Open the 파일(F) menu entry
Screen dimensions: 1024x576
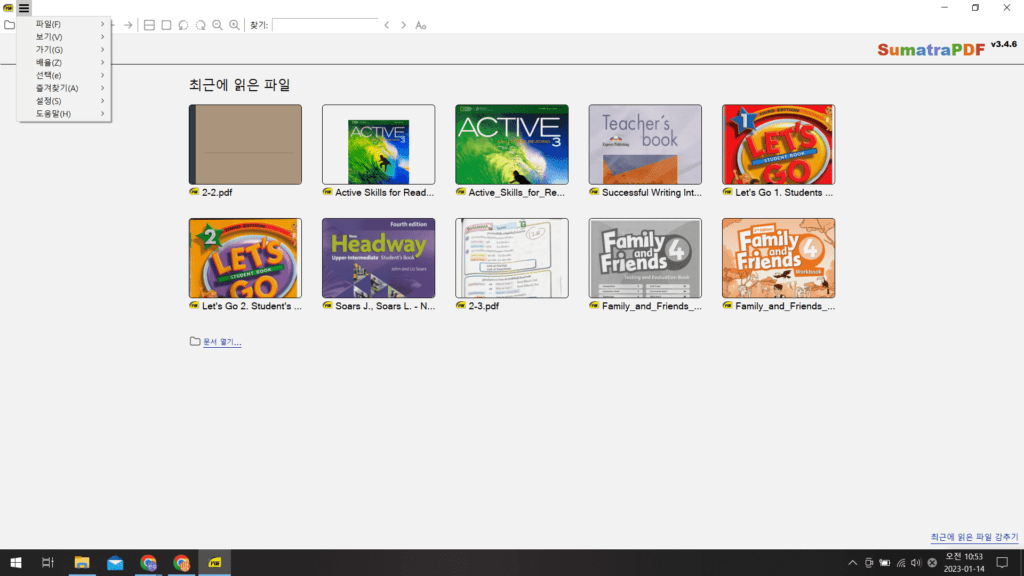click(x=64, y=24)
